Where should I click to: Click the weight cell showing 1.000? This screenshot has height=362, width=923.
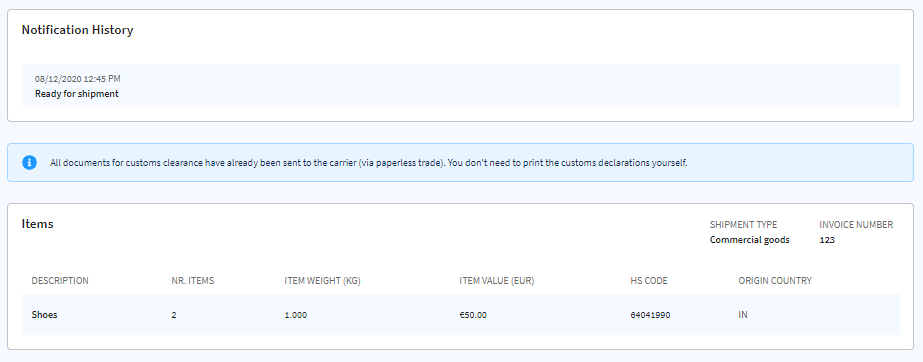[x=296, y=315]
